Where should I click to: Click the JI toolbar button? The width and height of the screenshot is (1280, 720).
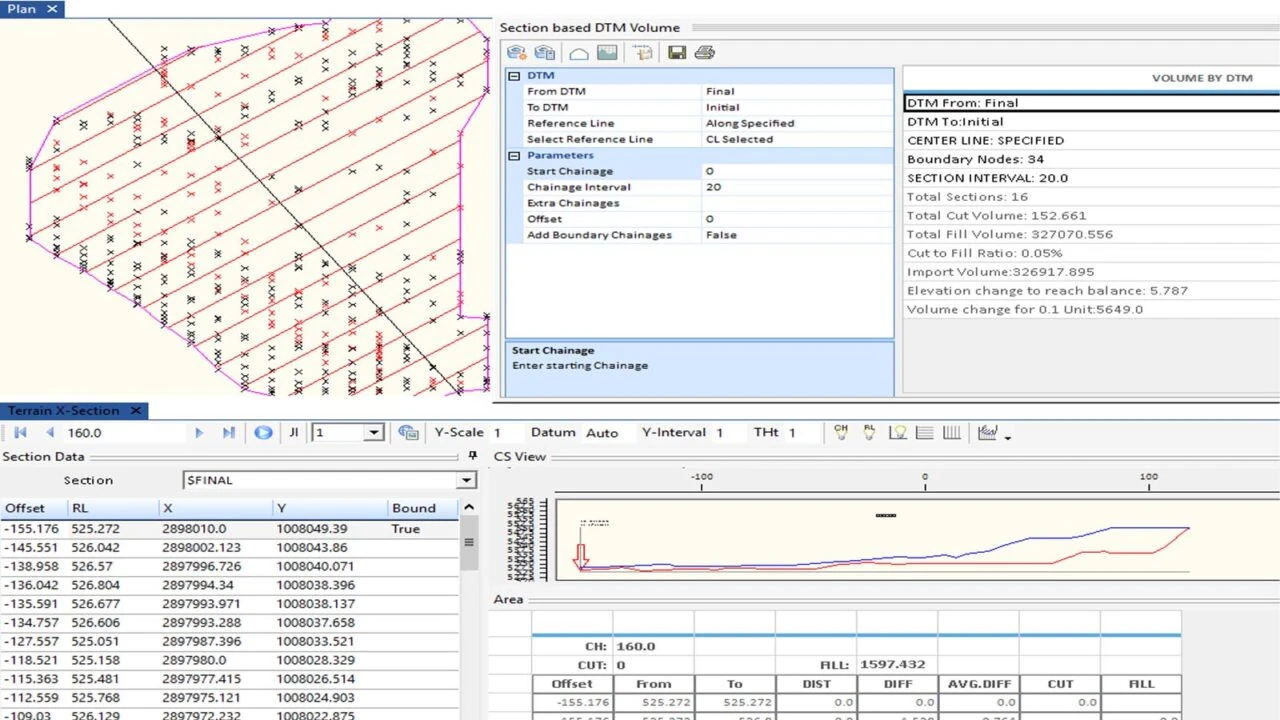294,433
